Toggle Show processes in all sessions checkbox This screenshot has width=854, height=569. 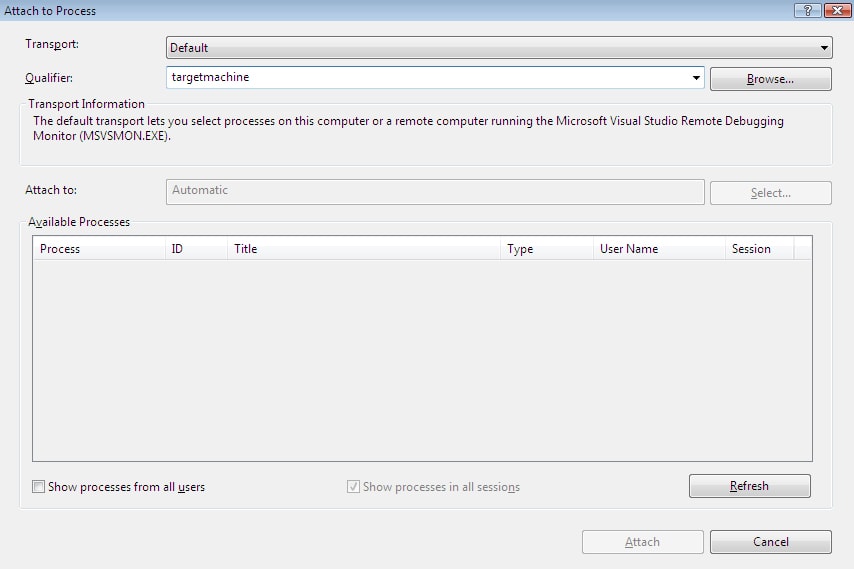point(353,486)
